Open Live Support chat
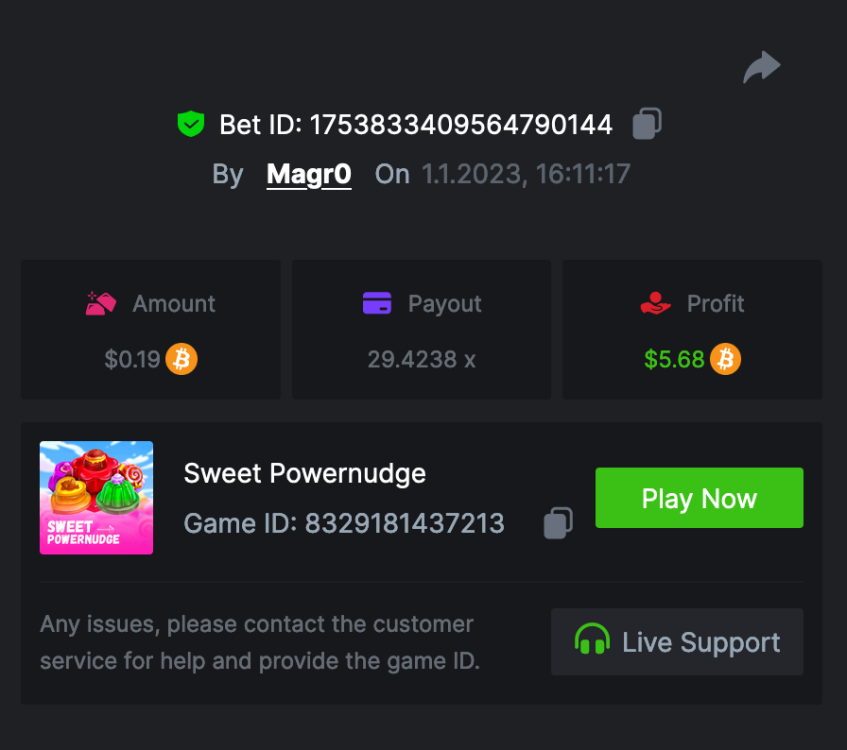This screenshot has width=847, height=750. [x=677, y=642]
